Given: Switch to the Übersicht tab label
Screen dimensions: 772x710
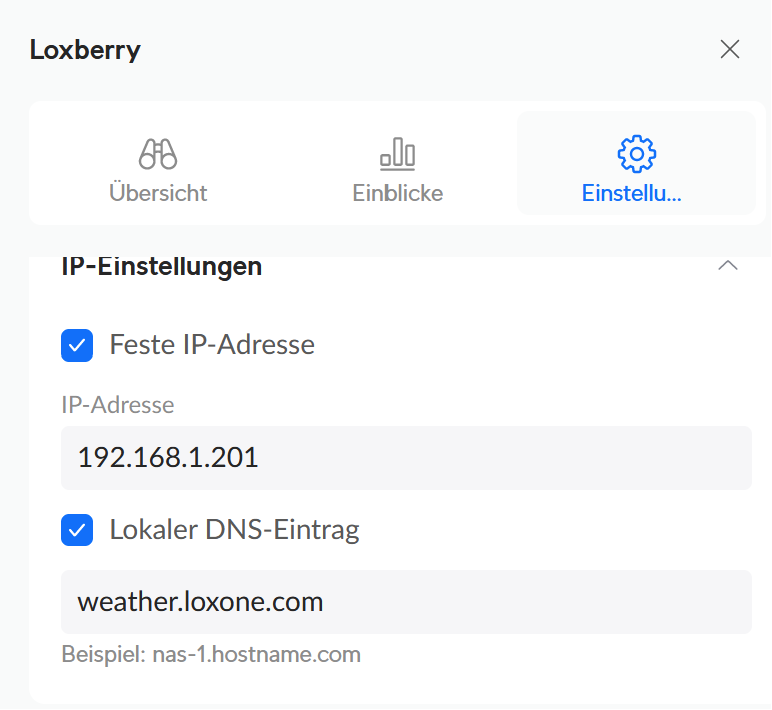Looking at the screenshot, I should tap(158, 193).
